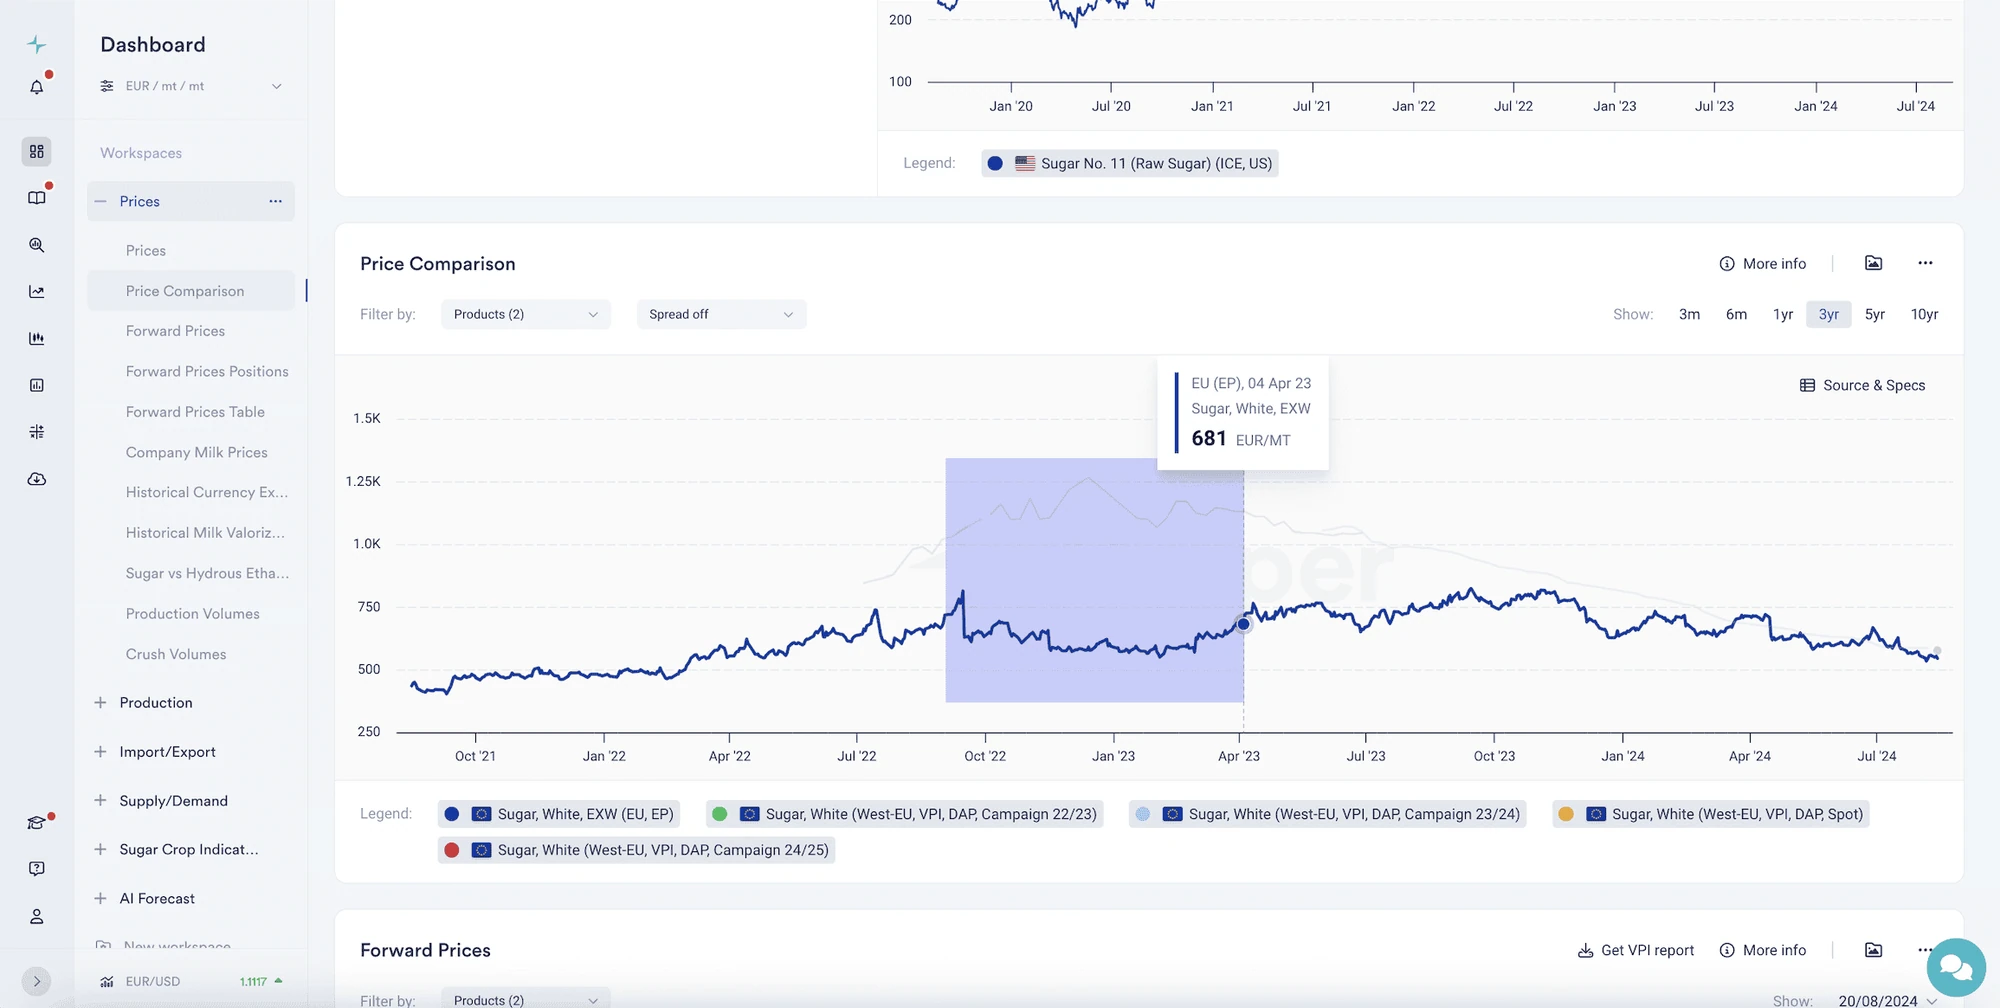
Task: Open the book icon in left rail
Action: pos(37,198)
